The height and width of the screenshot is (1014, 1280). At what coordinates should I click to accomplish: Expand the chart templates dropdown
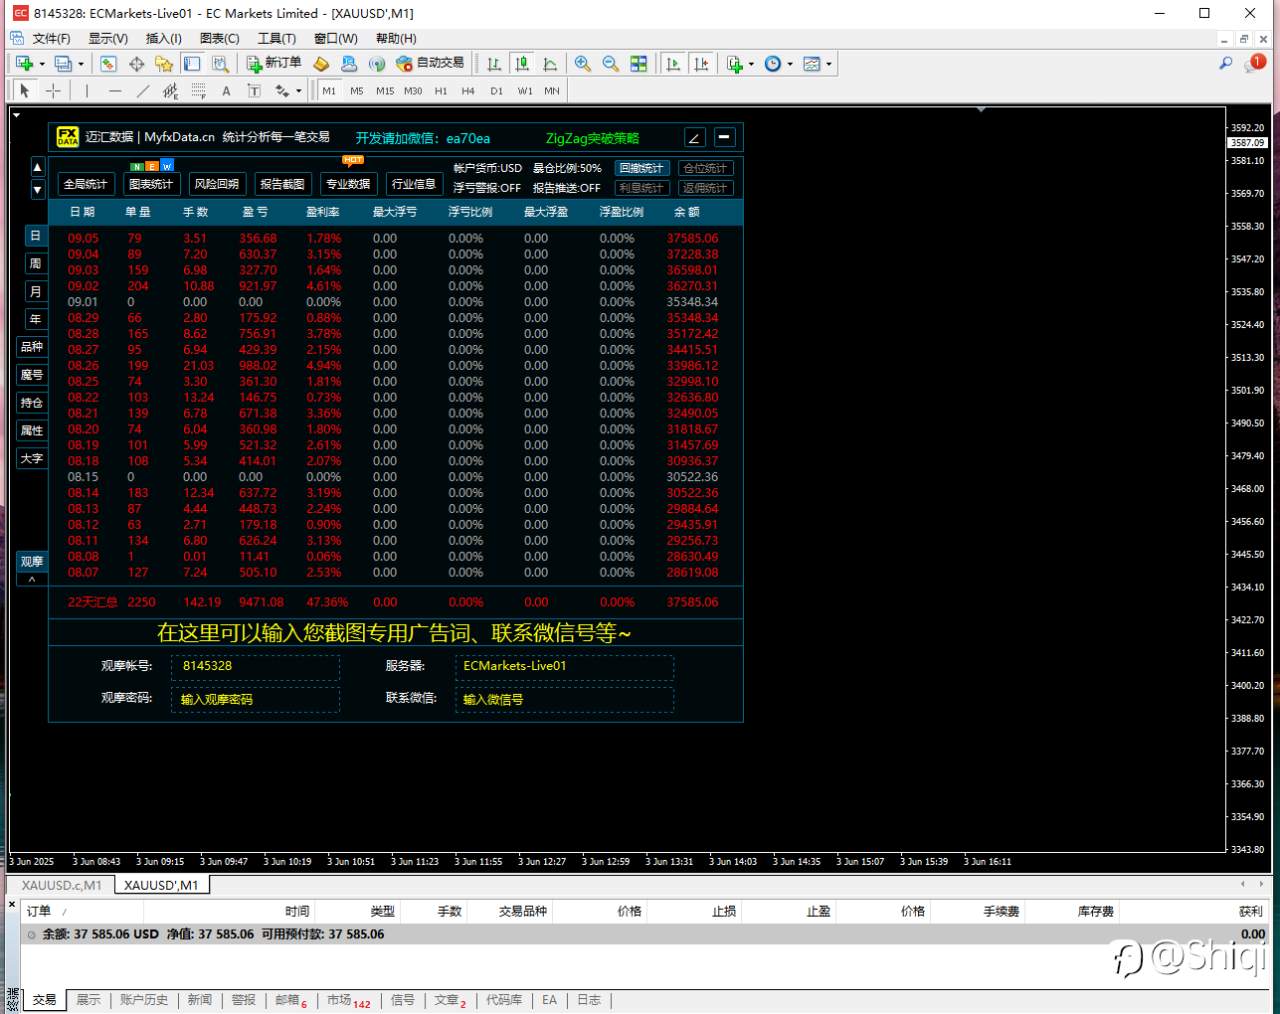pos(829,64)
